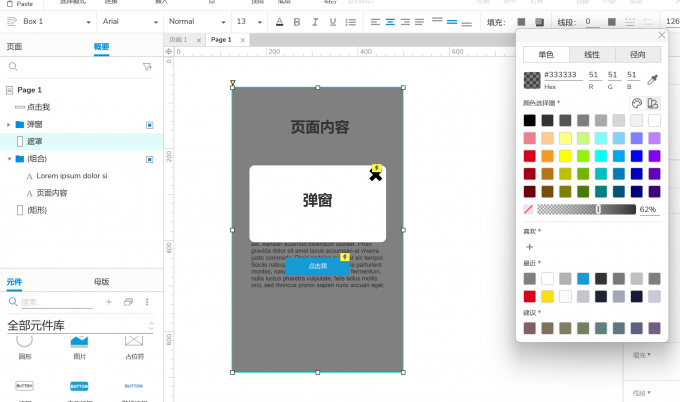Image resolution: width=680 pixels, height=402 pixels.
Task: Add a favorite color with plus icon
Action: point(530,247)
